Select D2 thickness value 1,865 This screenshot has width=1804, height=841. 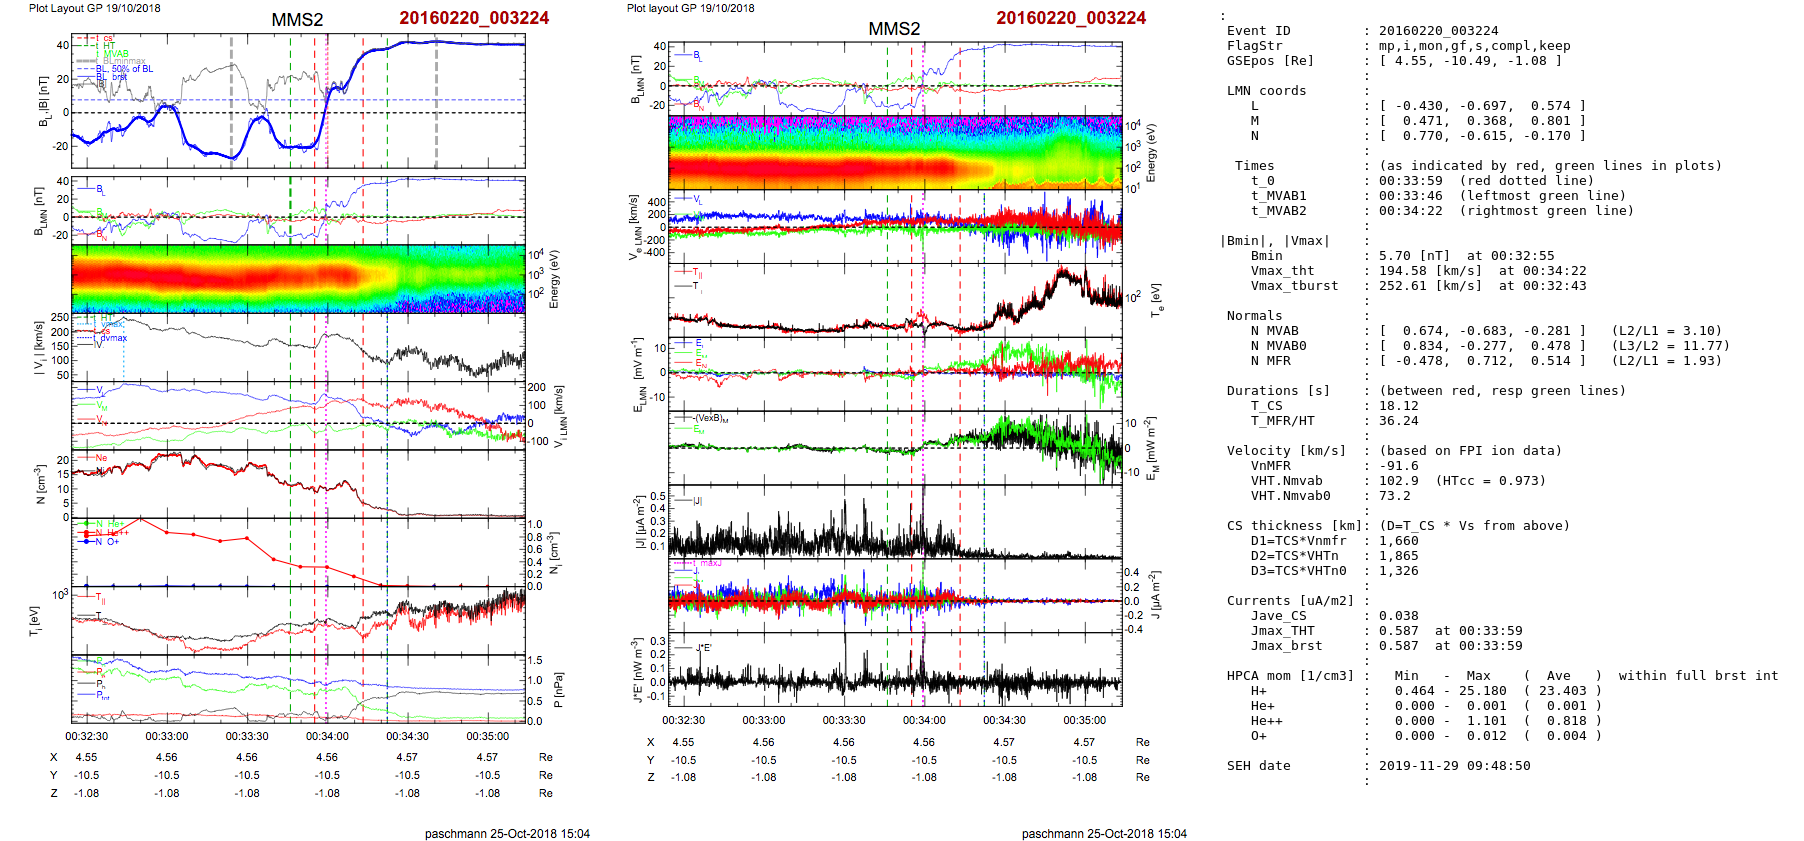click(1398, 556)
